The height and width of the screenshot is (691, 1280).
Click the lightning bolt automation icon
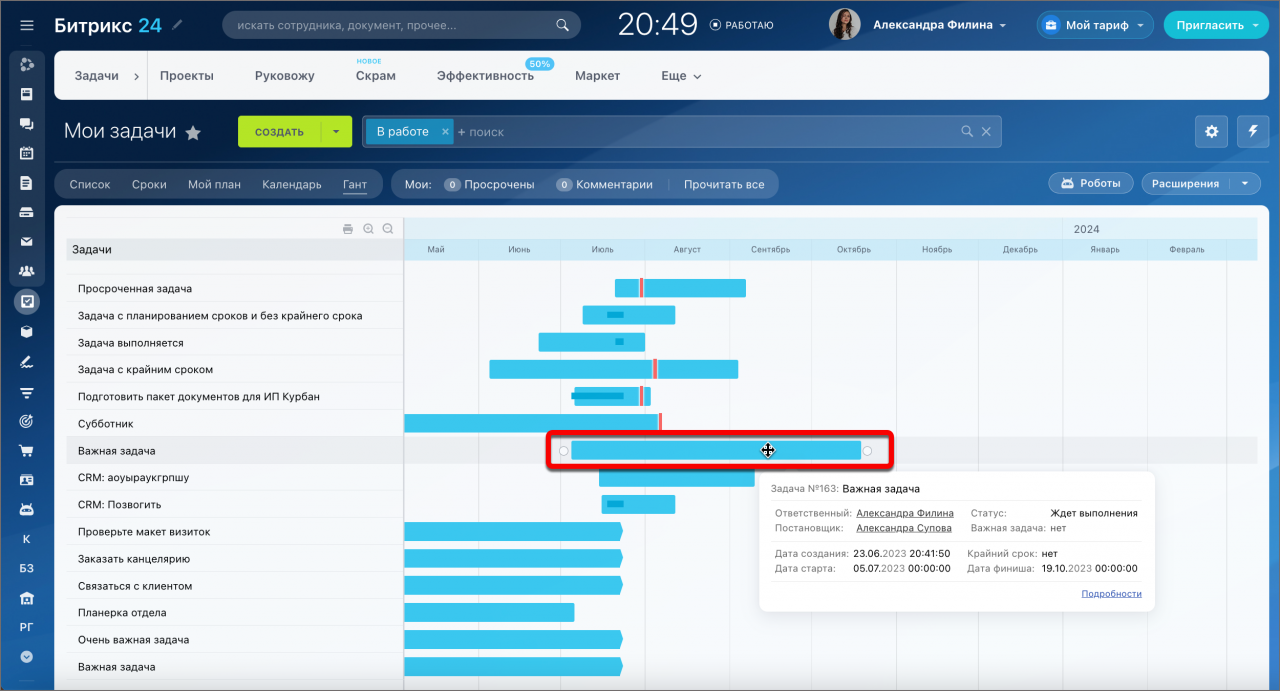coord(1253,131)
